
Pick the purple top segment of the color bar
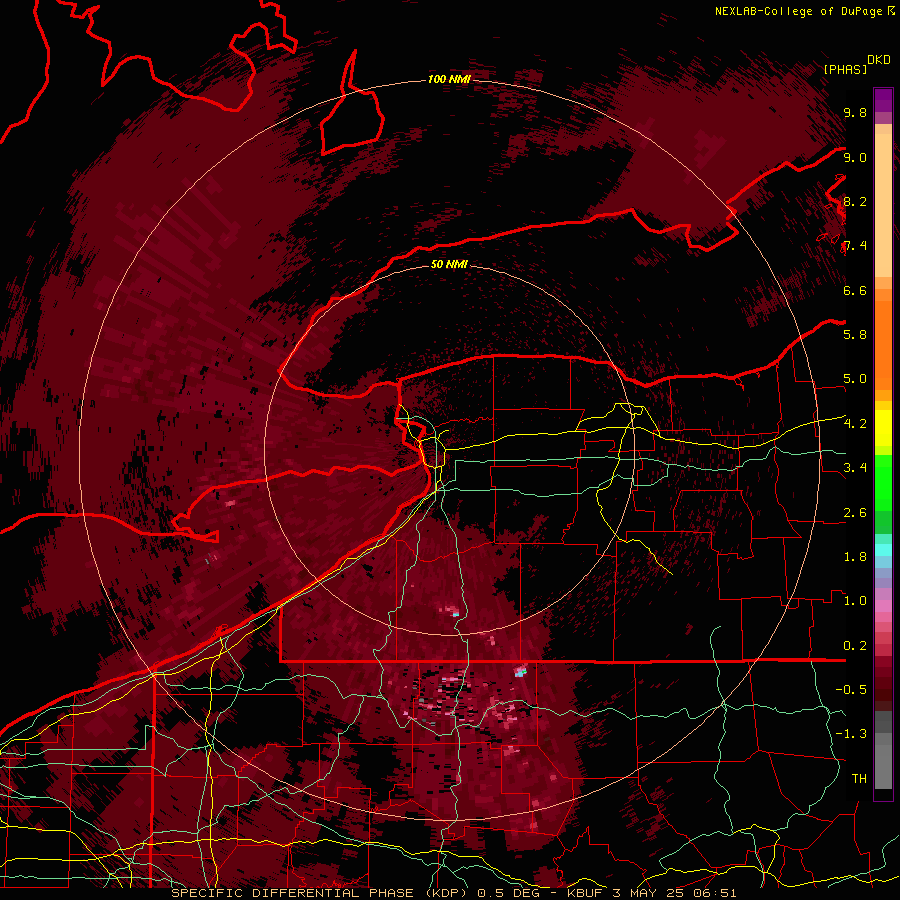point(883,100)
